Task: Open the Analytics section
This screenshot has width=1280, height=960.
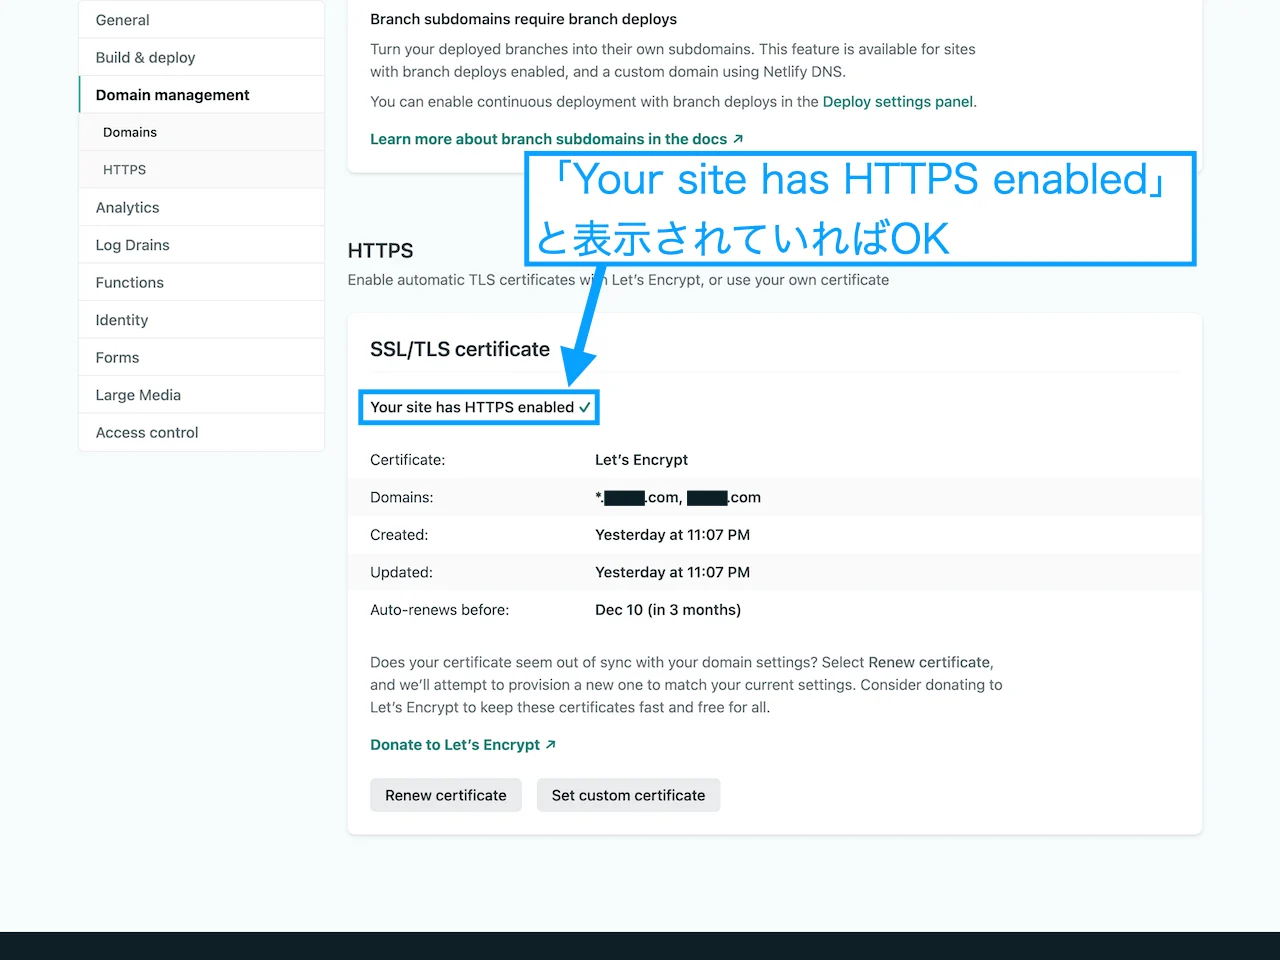Action: (x=127, y=207)
